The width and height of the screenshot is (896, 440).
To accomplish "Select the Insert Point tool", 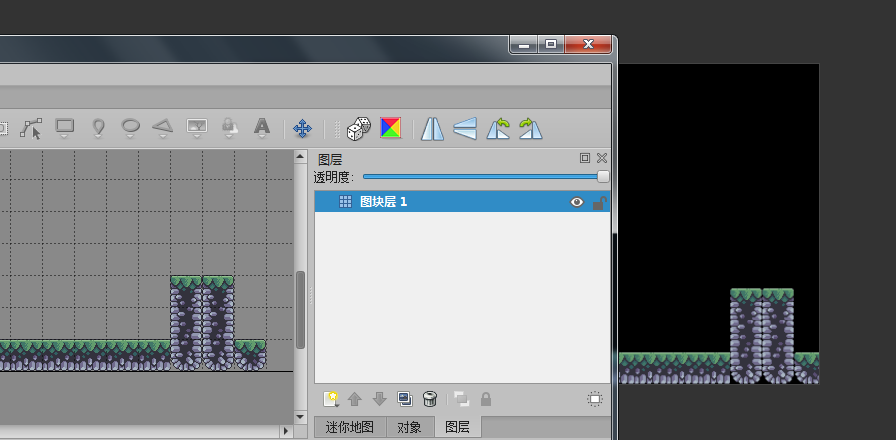I will click(98, 128).
